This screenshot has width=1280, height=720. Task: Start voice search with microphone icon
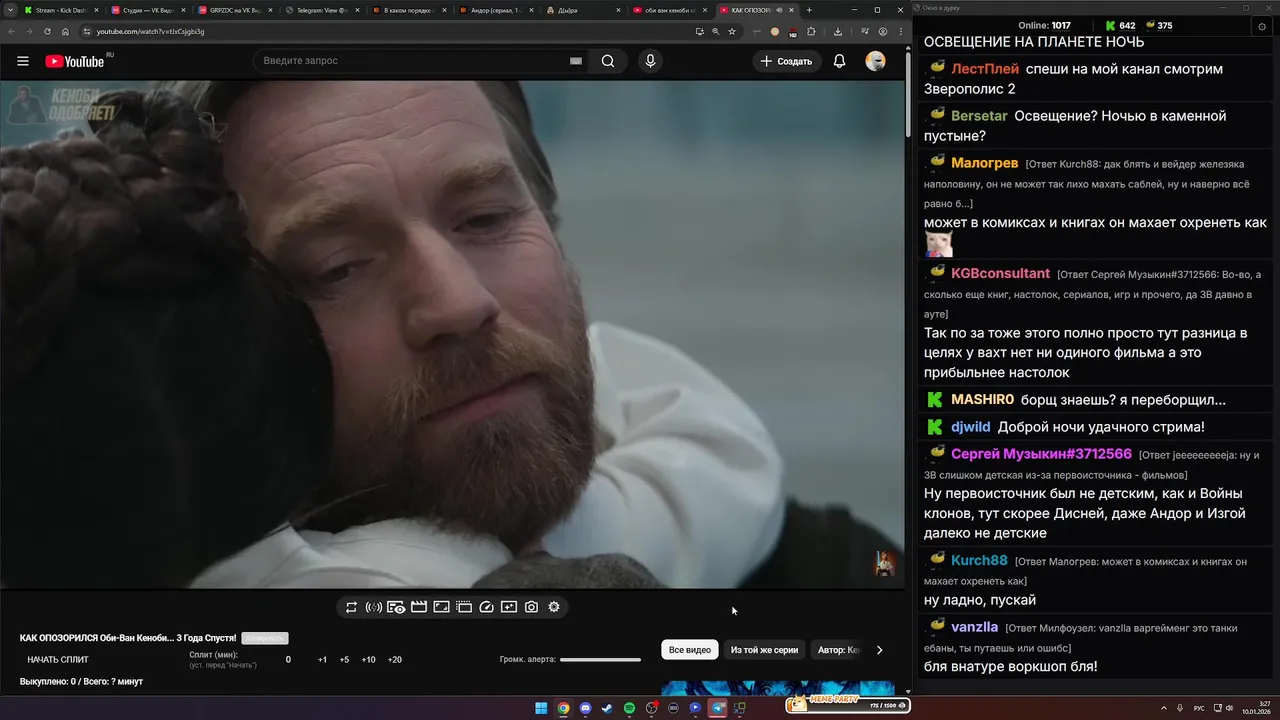coord(650,61)
